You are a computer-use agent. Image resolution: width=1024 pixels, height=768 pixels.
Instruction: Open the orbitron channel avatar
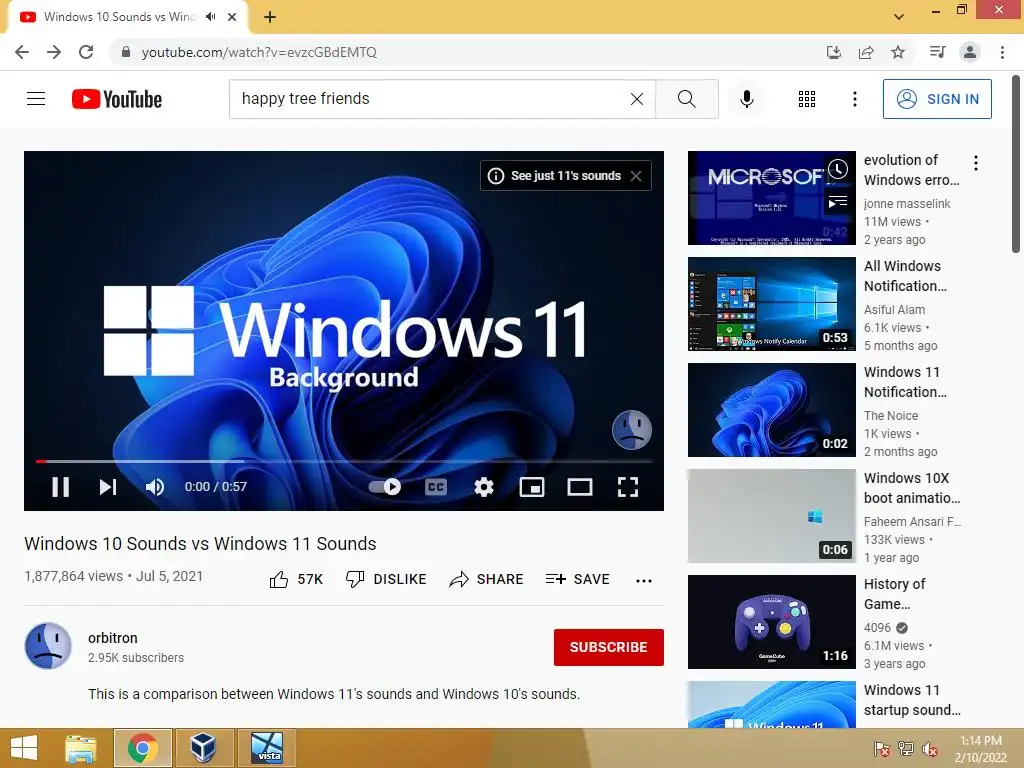point(48,646)
